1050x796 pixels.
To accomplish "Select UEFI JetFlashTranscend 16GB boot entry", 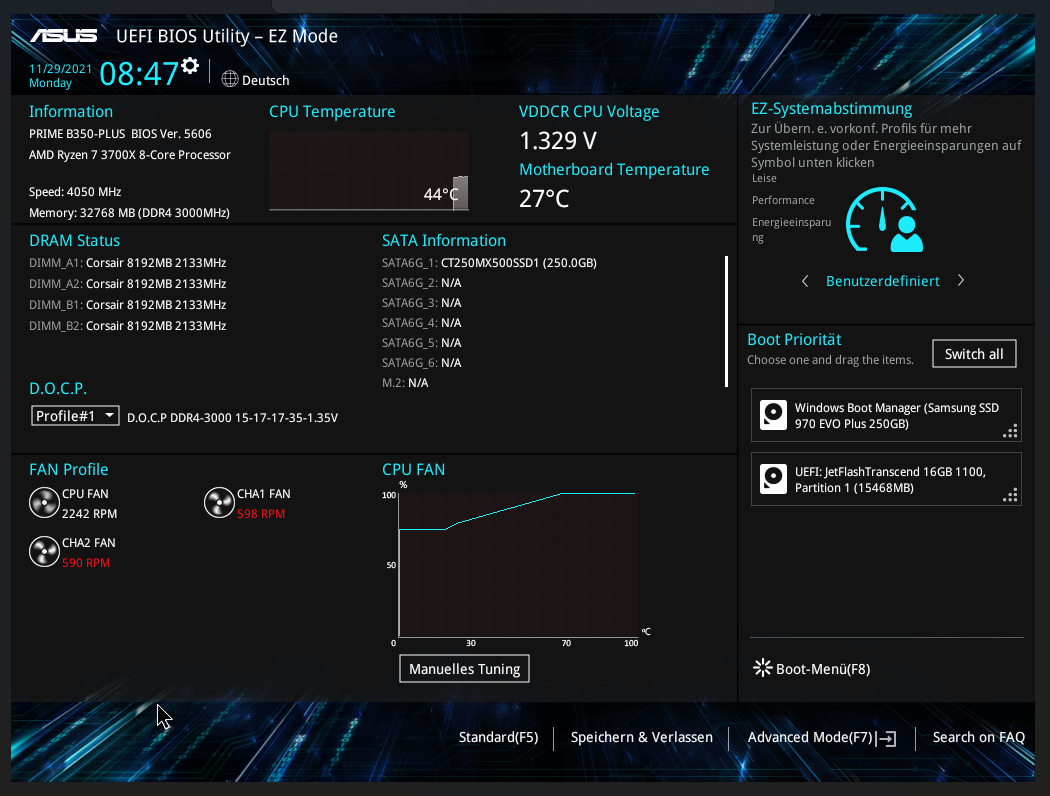I will 886,479.
